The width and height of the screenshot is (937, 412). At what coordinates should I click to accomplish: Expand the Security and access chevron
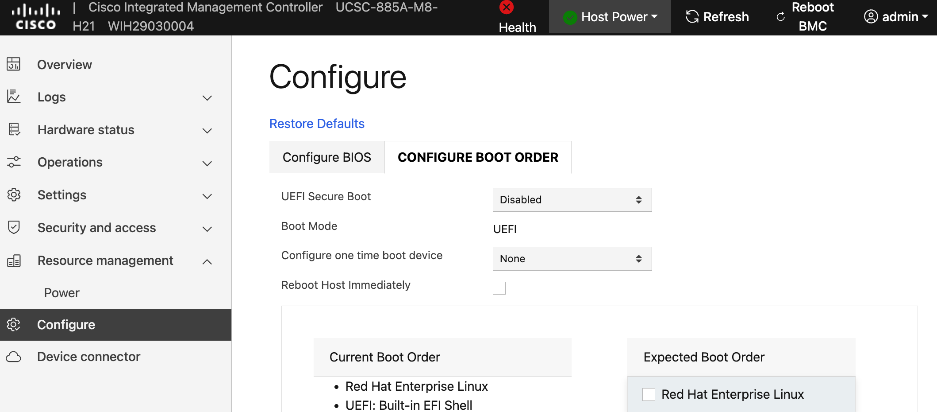(207, 229)
